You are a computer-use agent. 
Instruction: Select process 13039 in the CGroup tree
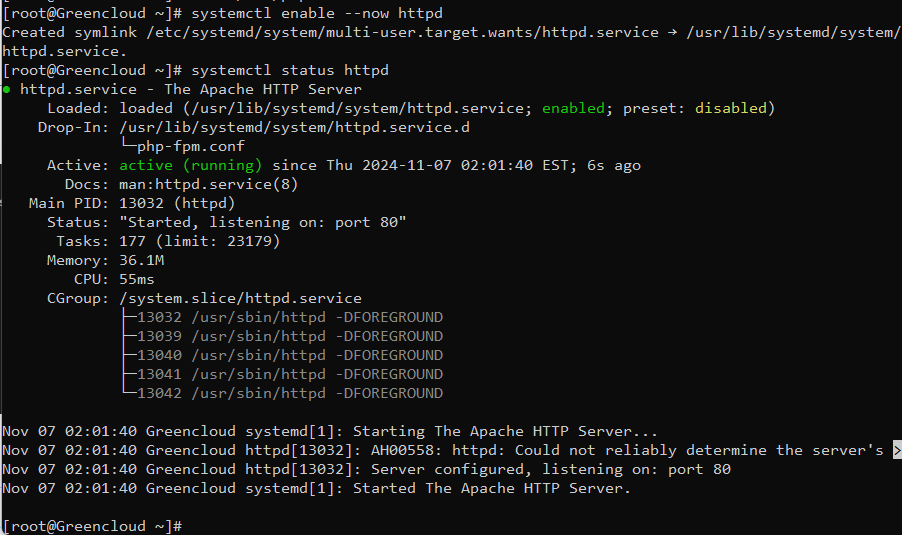click(x=290, y=336)
